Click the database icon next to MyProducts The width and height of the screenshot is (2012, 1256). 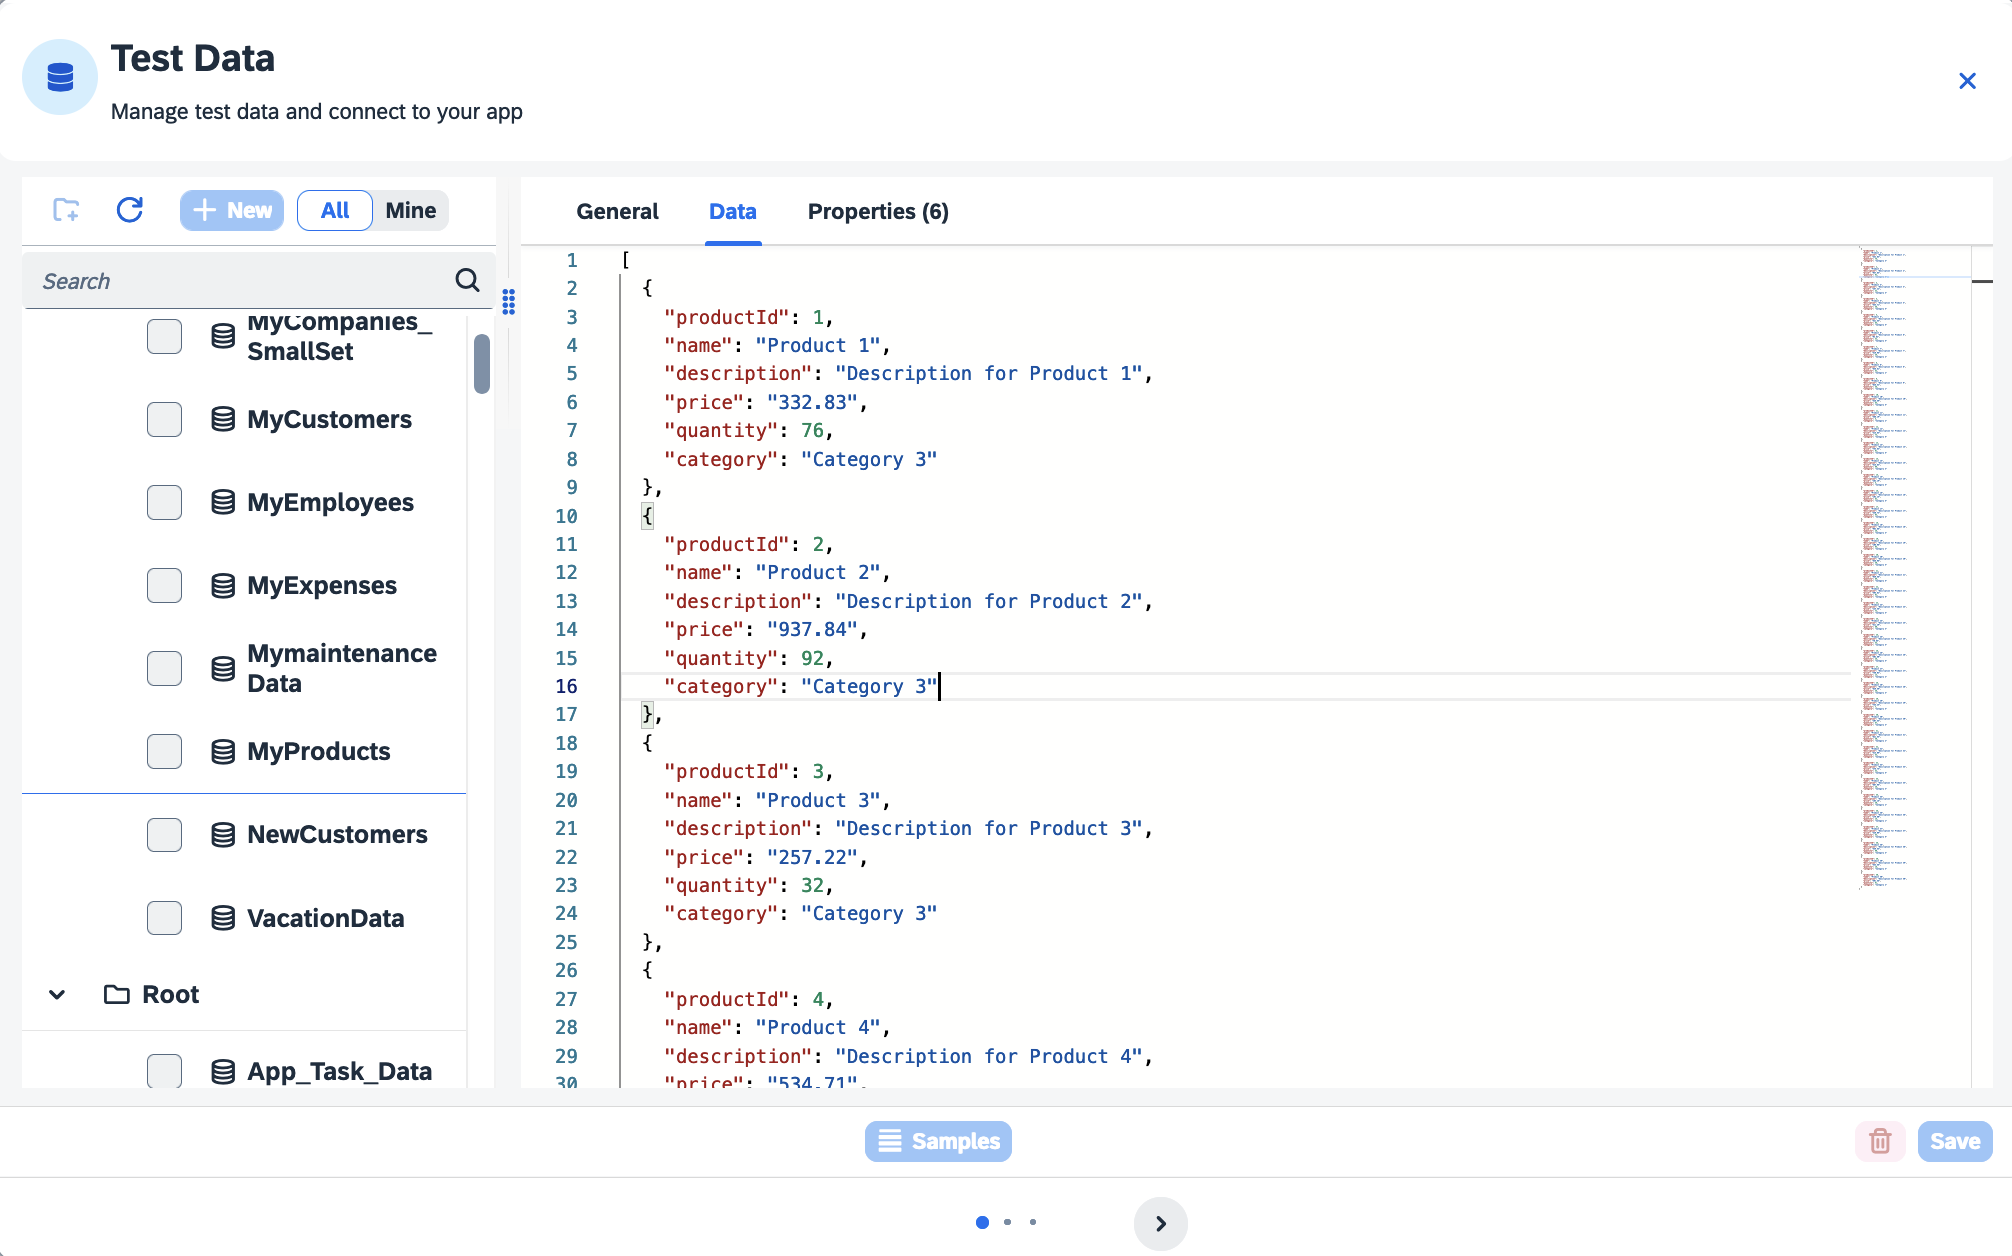tap(223, 751)
